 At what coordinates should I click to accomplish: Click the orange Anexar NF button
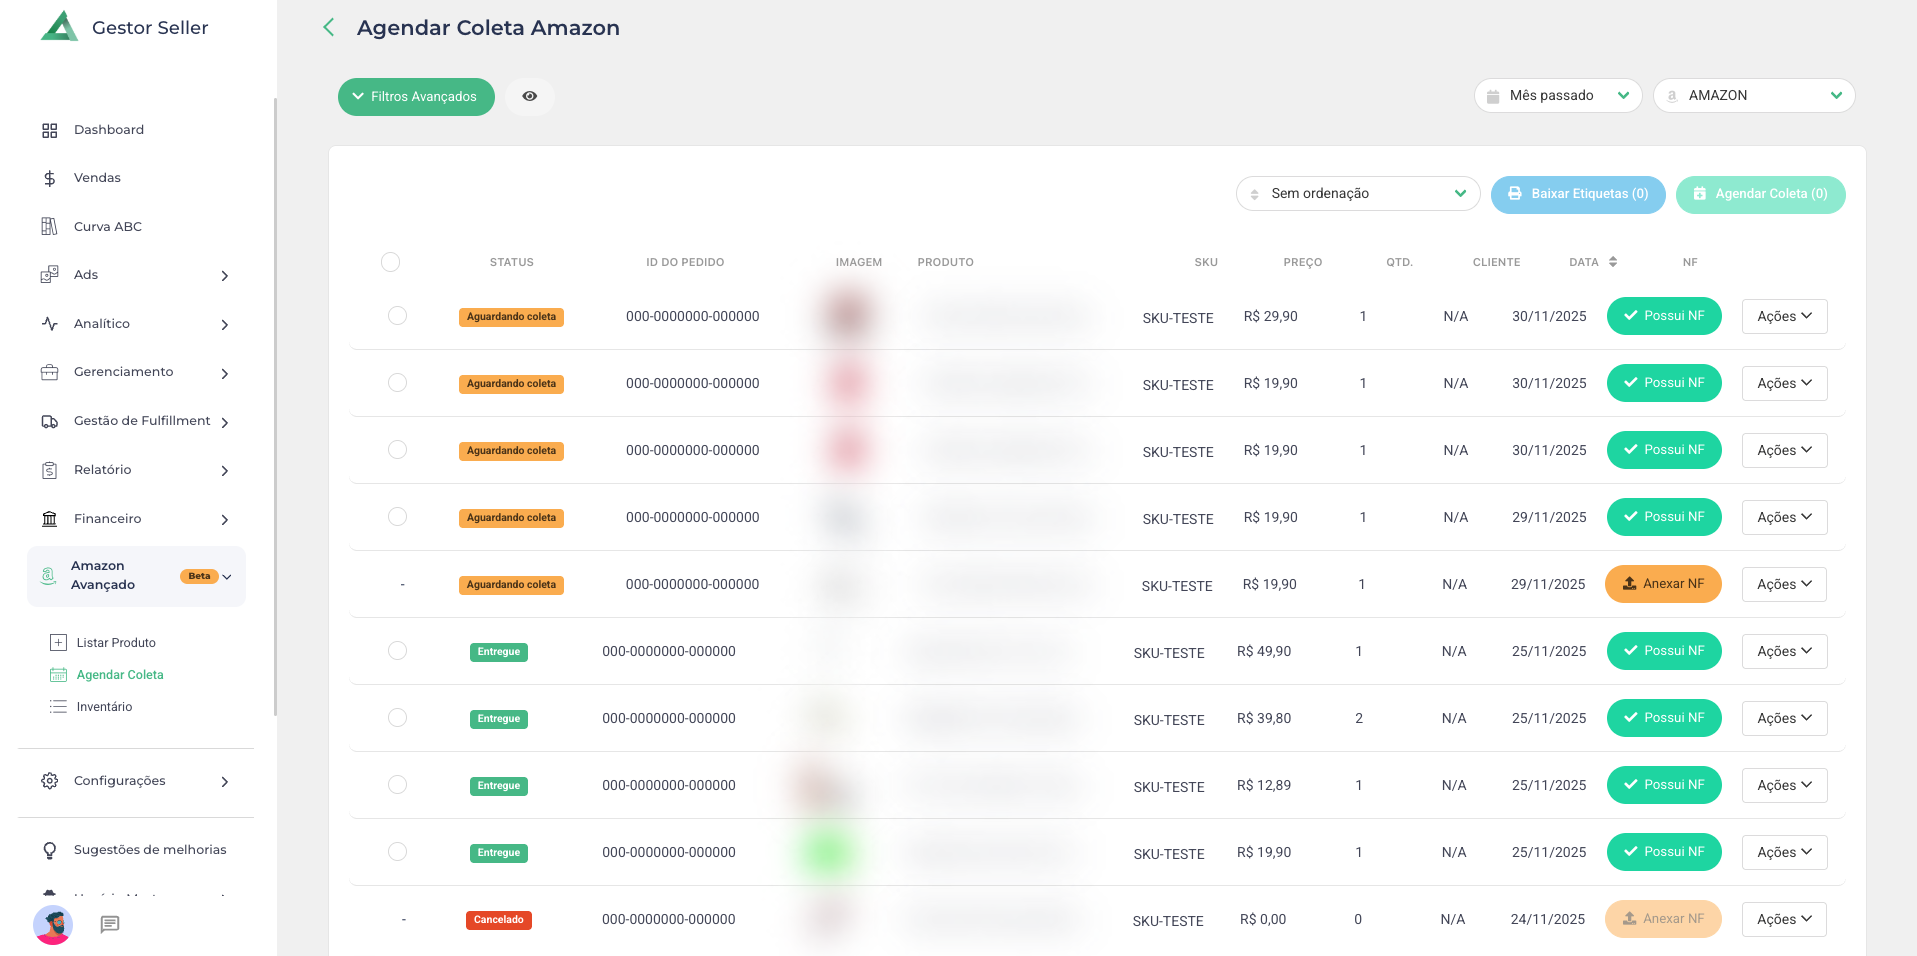[1662, 584]
